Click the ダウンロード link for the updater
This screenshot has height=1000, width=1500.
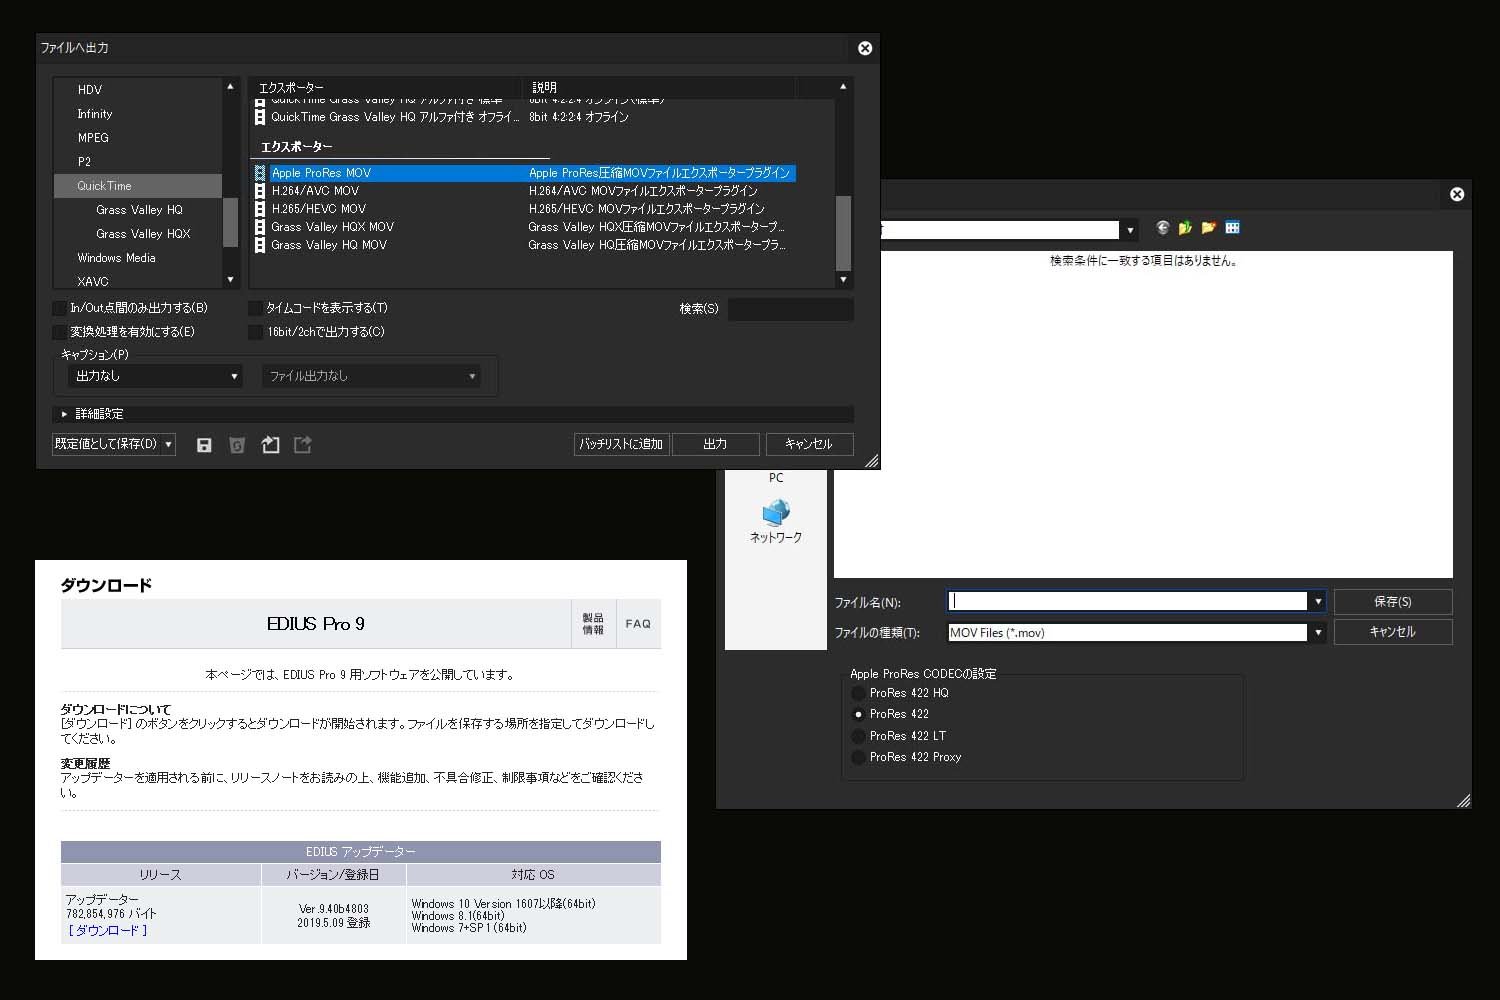click(107, 929)
